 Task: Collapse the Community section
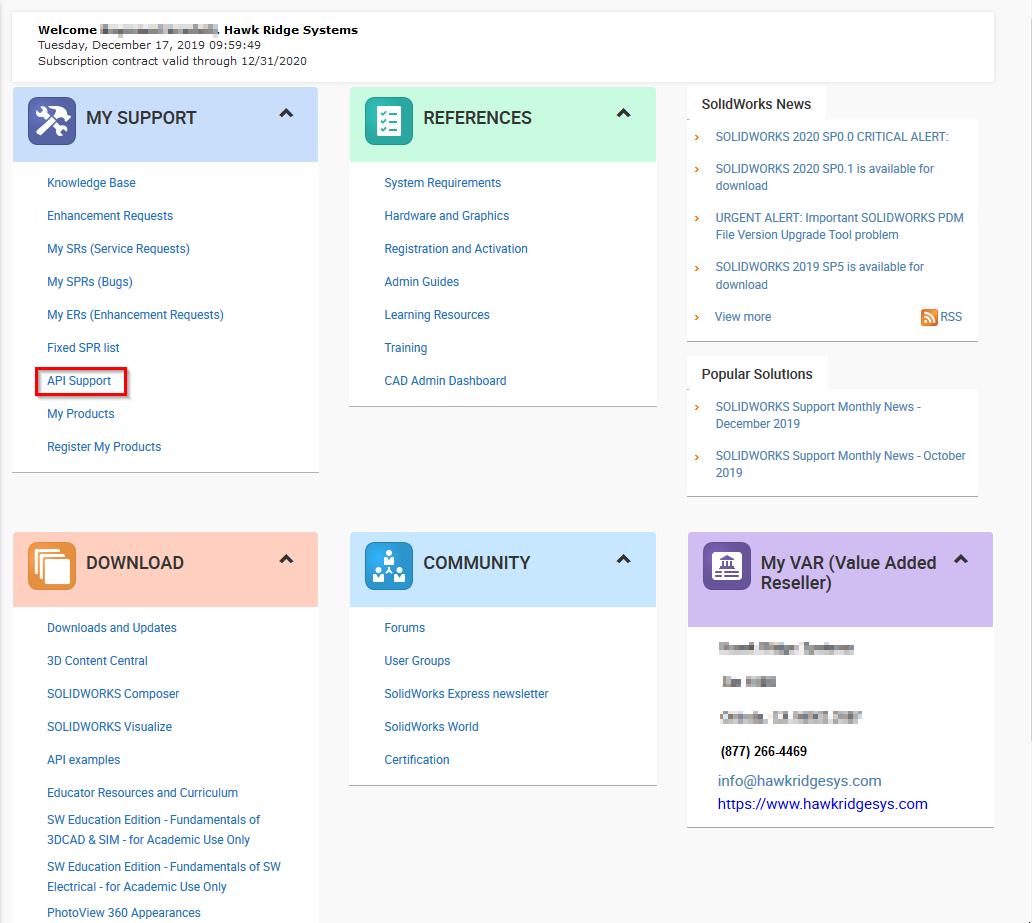coord(623,560)
